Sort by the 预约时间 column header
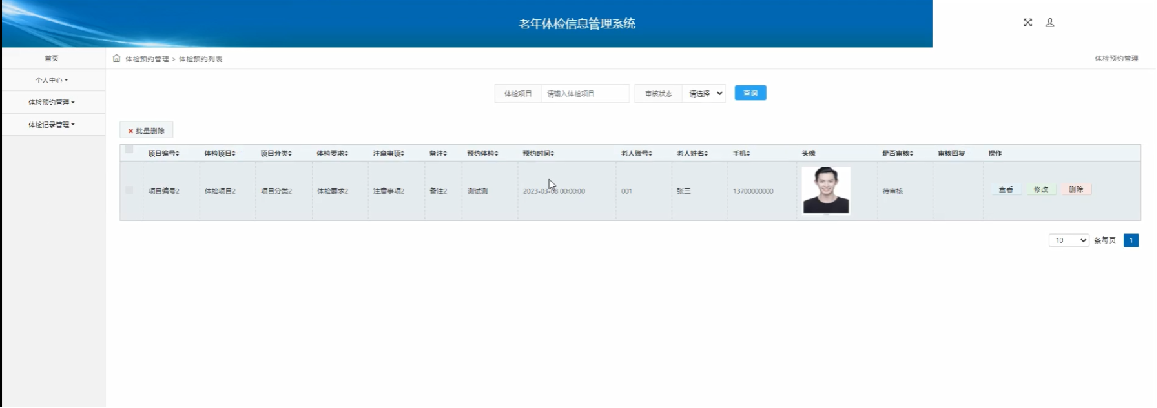Image resolution: width=1157 pixels, height=408 pixels. coord(538,153)
